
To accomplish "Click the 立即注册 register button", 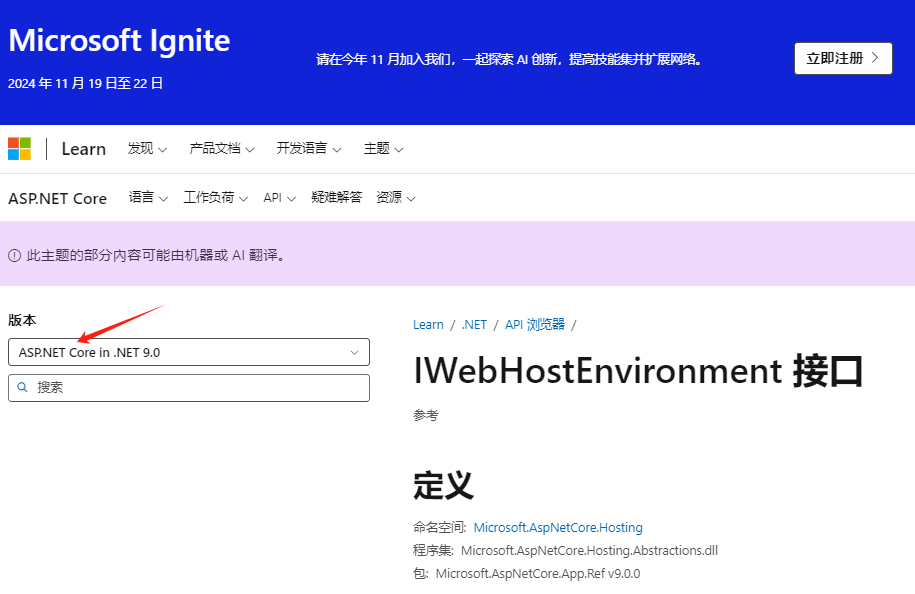I will (x=843, y=58).
